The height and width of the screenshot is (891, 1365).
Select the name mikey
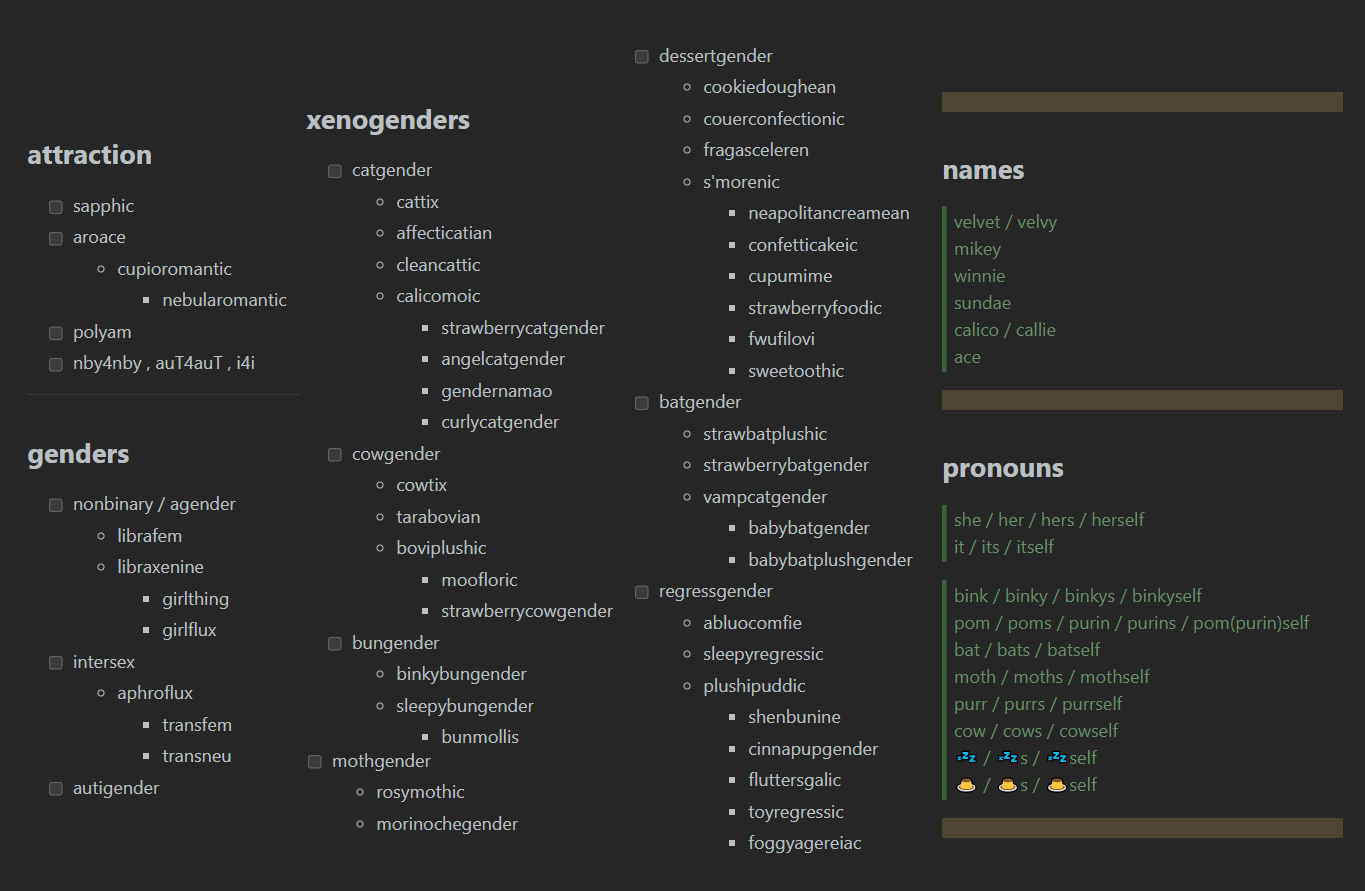(977, 249)
